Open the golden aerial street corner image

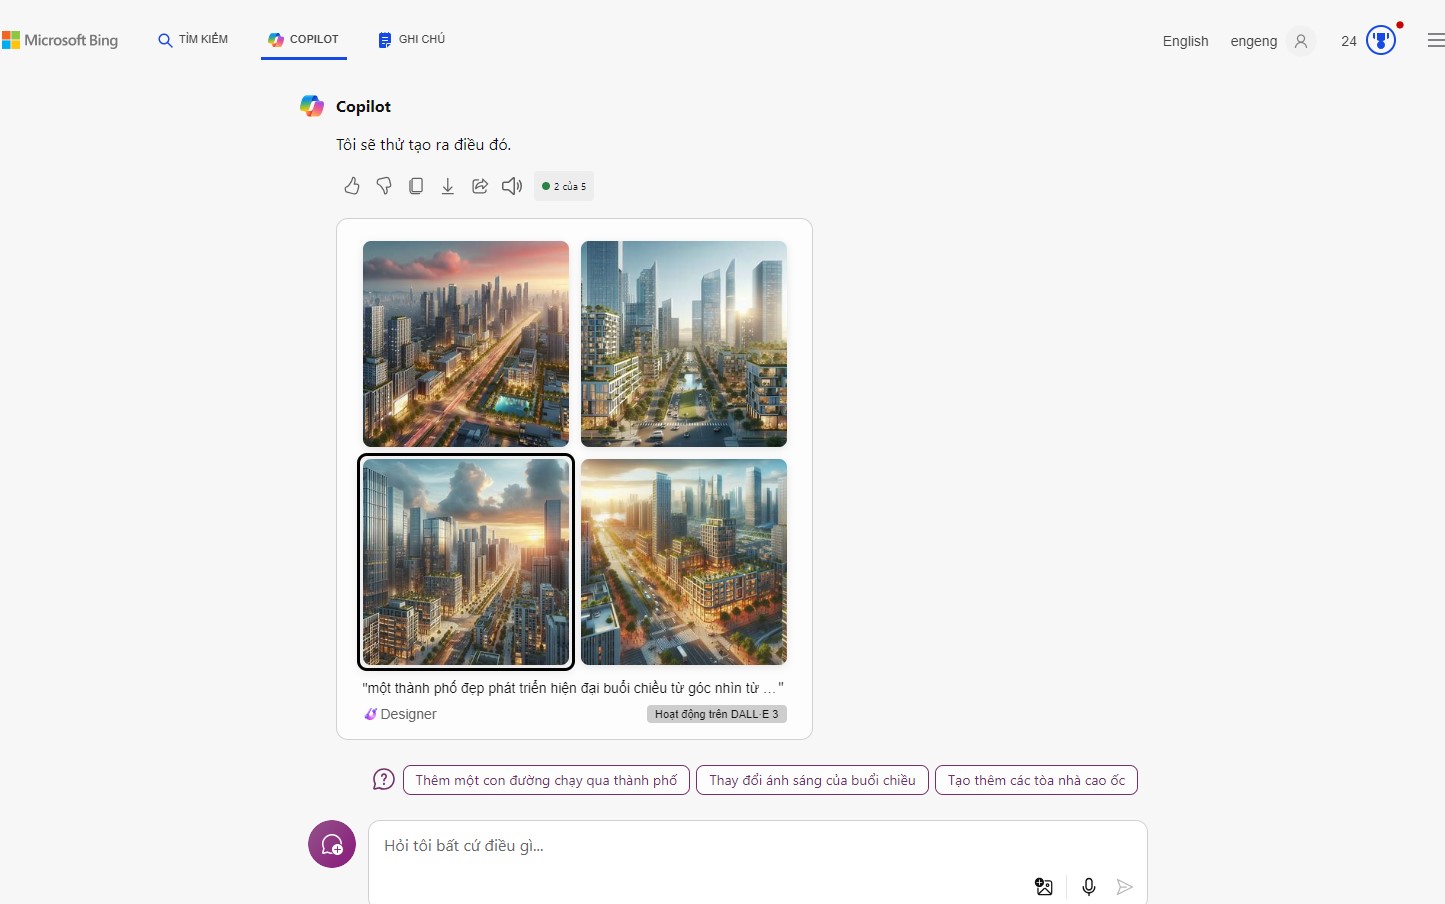(684, 562)
